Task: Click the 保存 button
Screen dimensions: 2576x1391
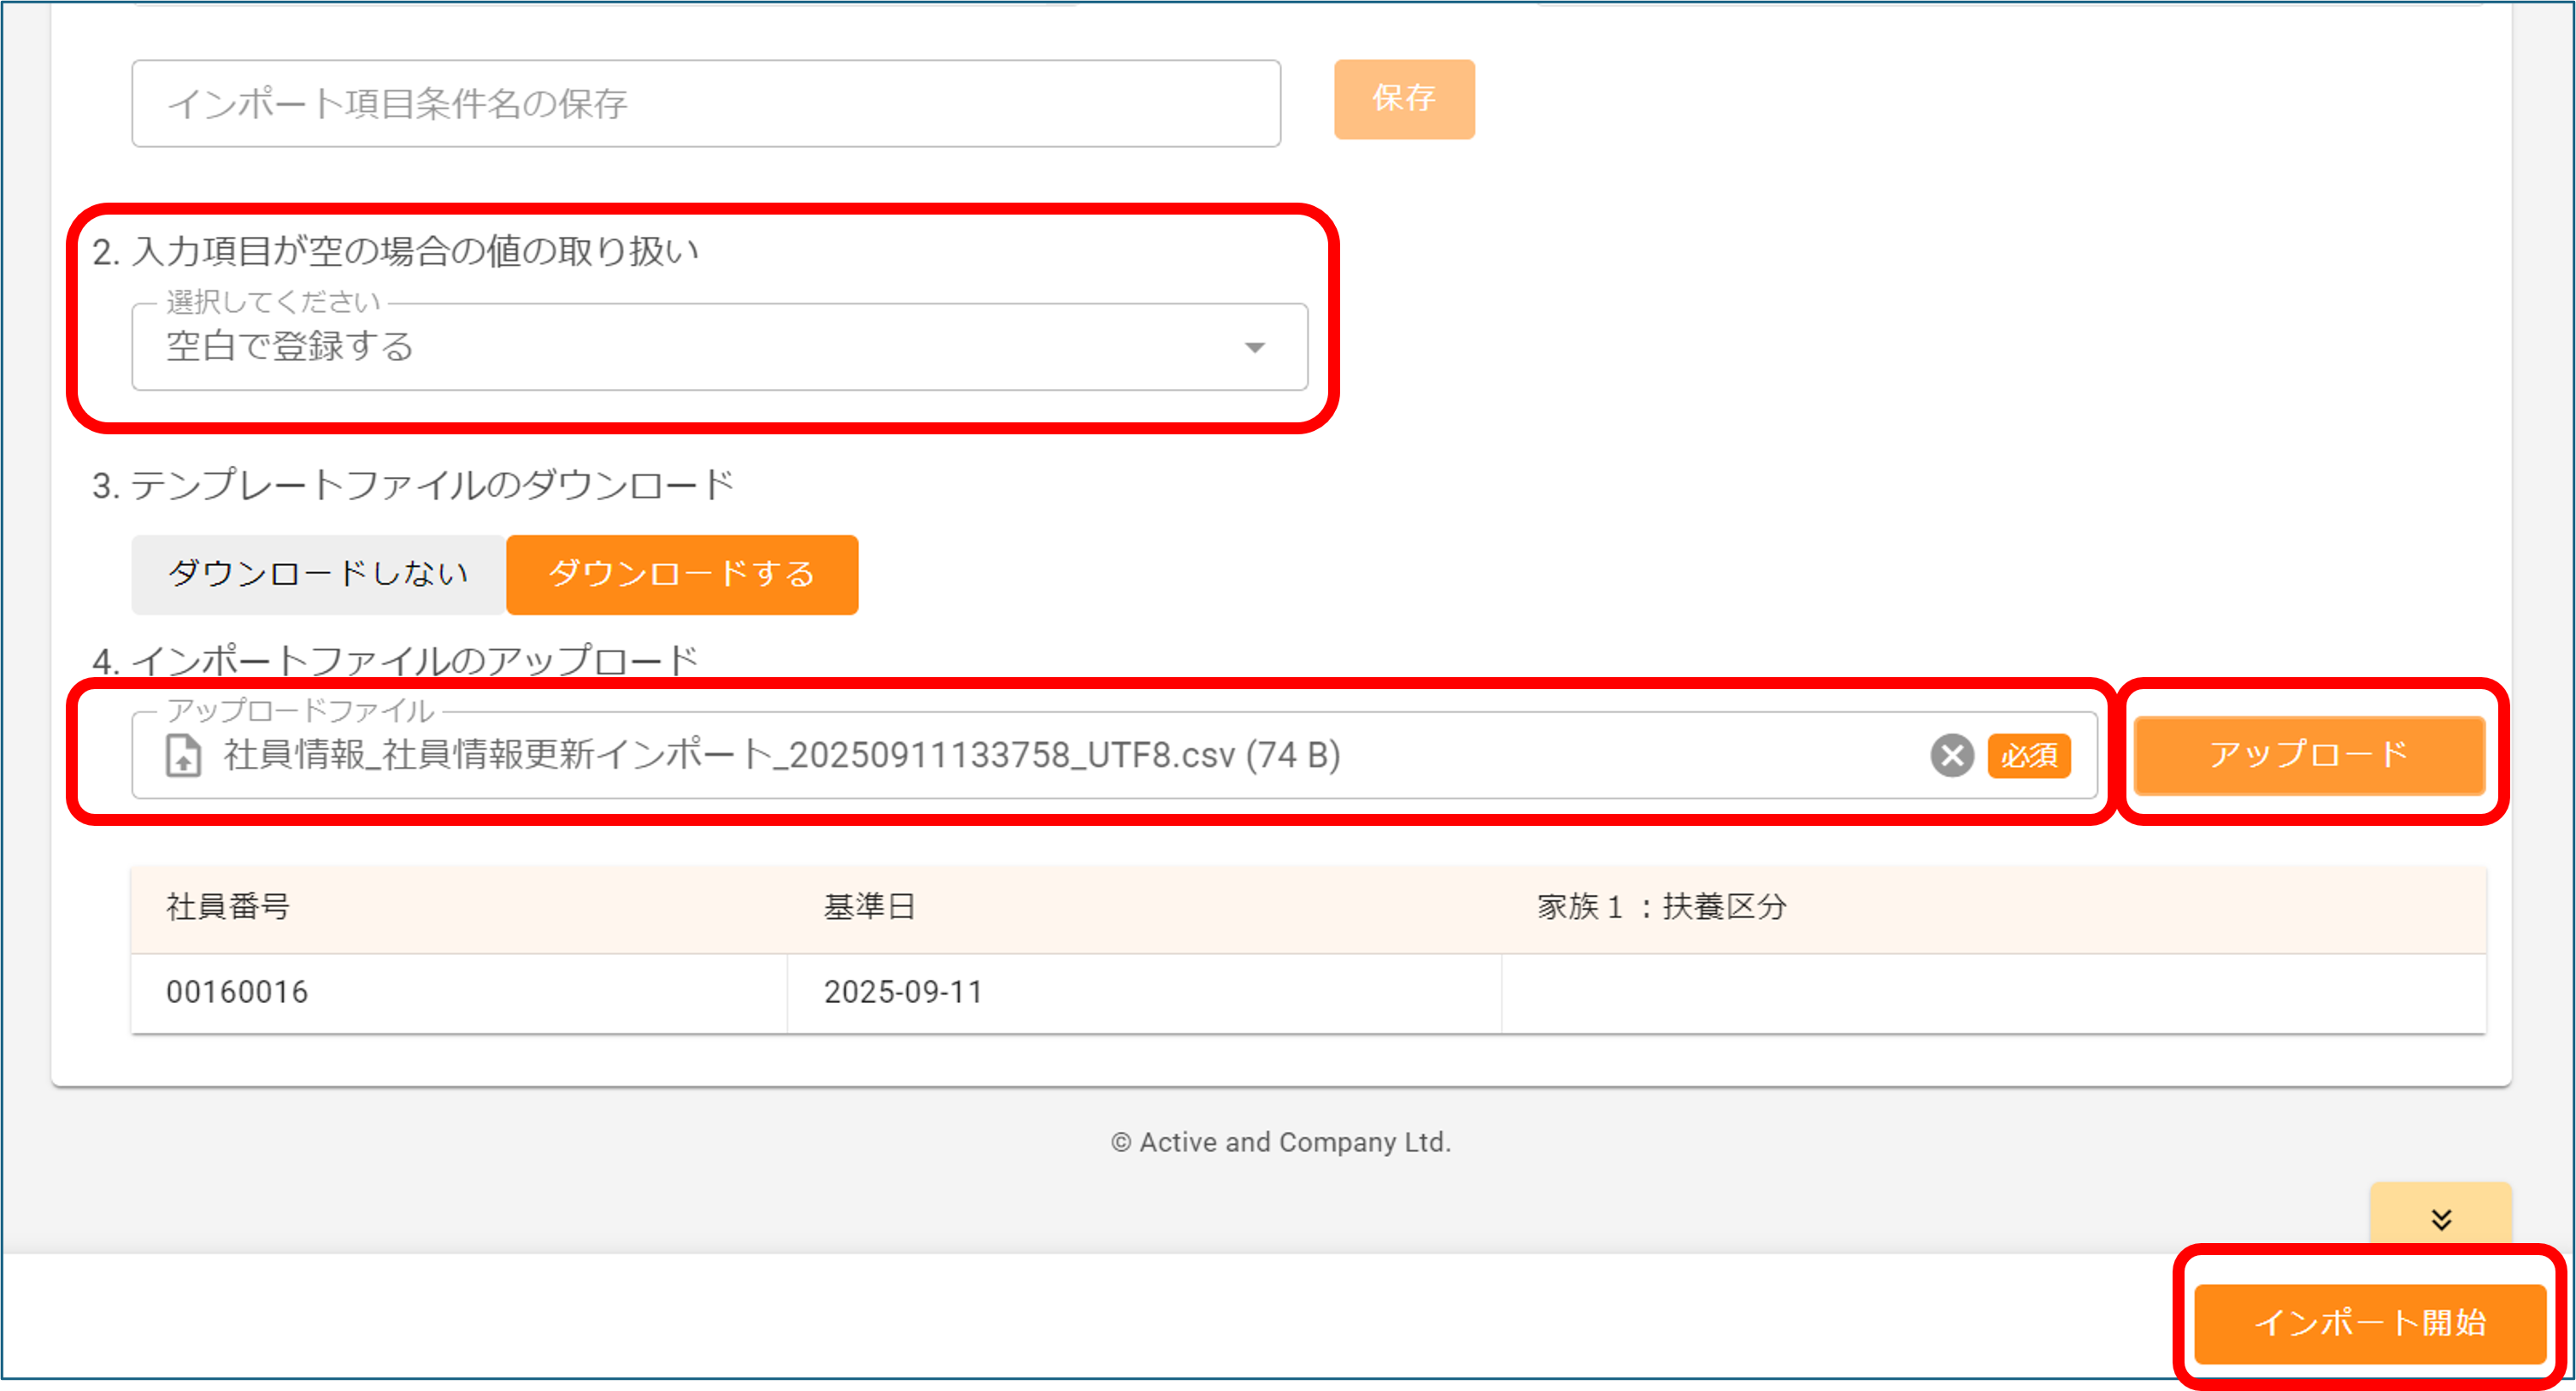Action: pyautogui.click(x=1403, y=99)
